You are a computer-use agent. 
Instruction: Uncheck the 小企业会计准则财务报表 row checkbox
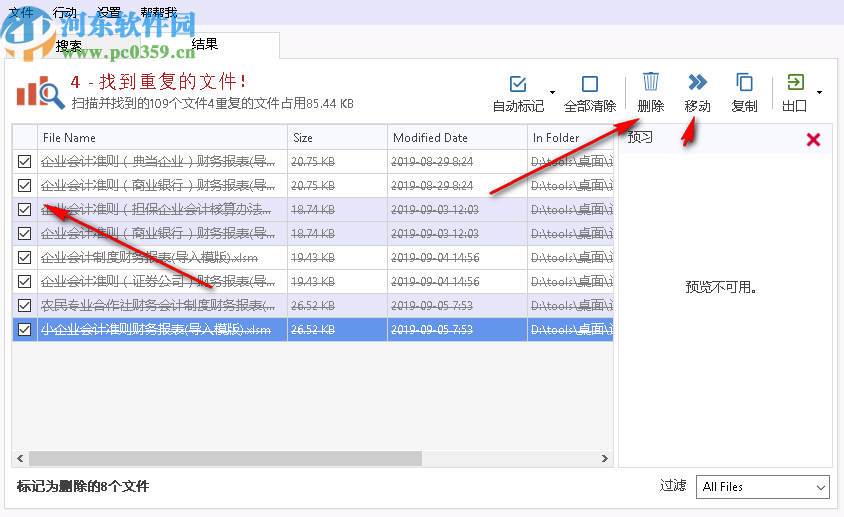tap(24, 329)
